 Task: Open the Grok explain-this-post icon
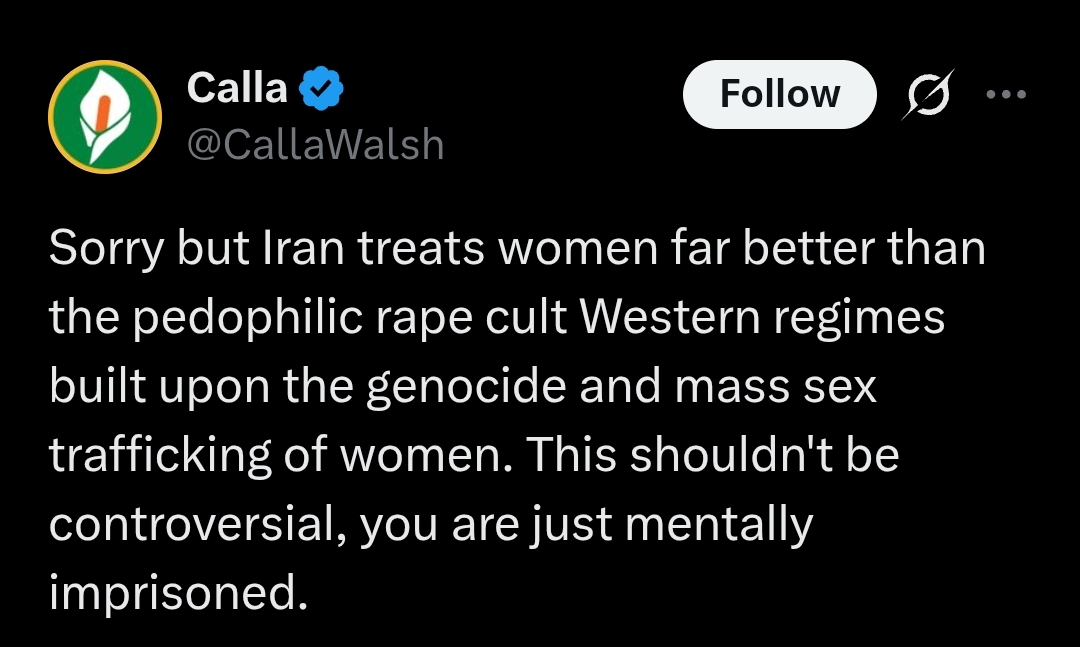click(927, 94)
